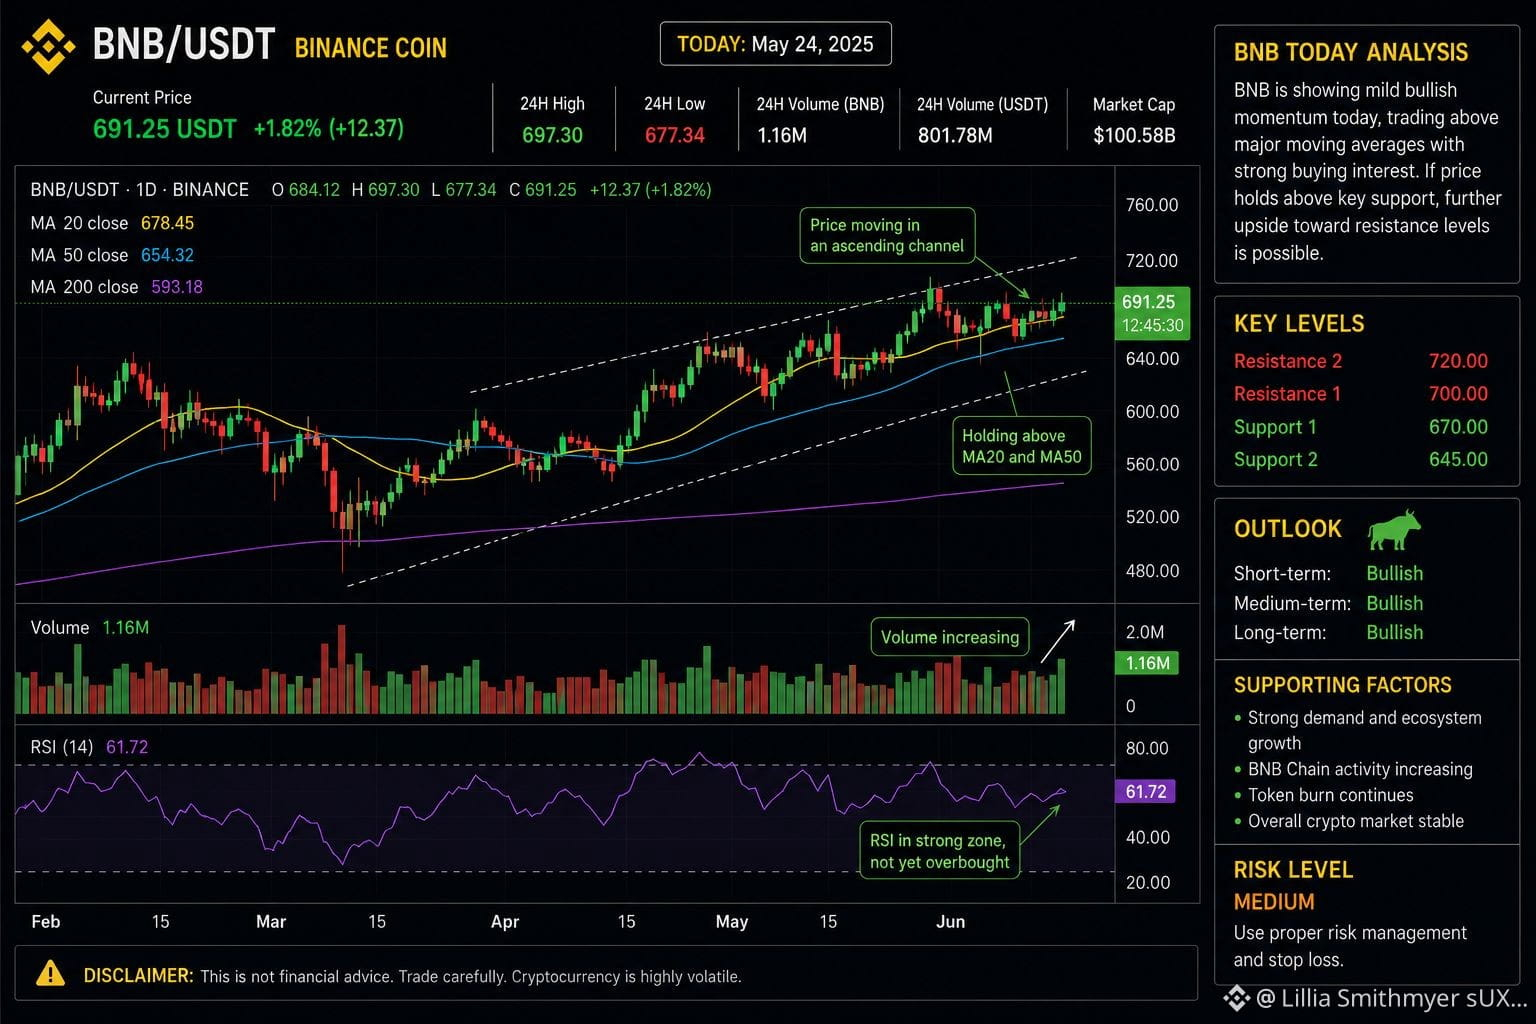
Task: Click the KEY LEVELS heading
Action: [x=1299, y=323]
